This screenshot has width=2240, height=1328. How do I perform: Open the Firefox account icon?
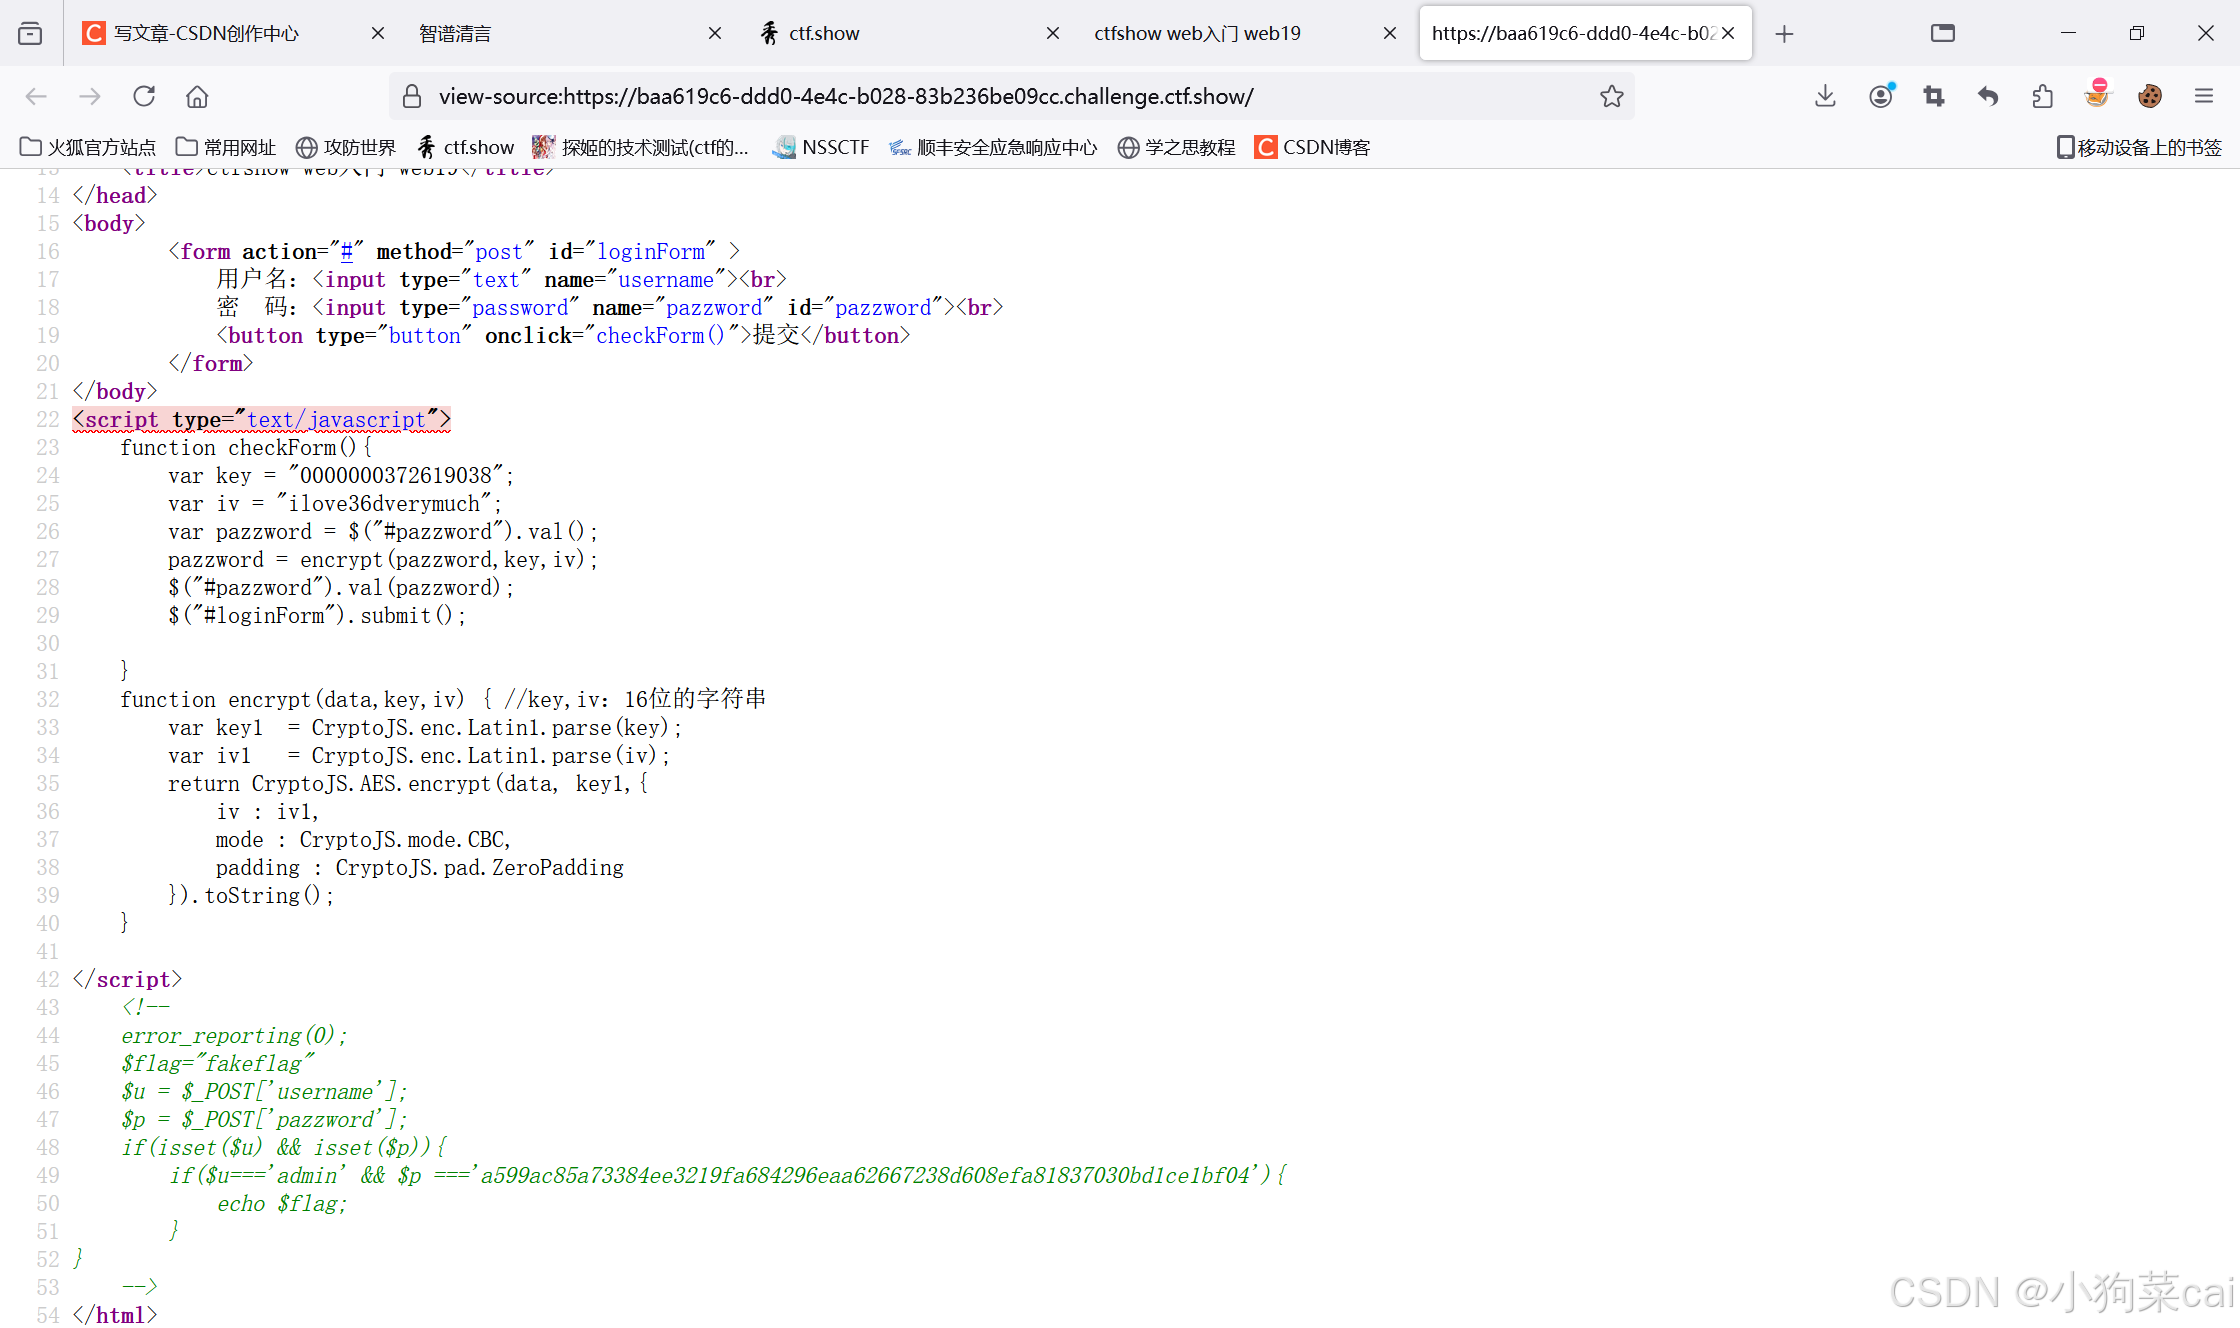[x=1880, y=96]
